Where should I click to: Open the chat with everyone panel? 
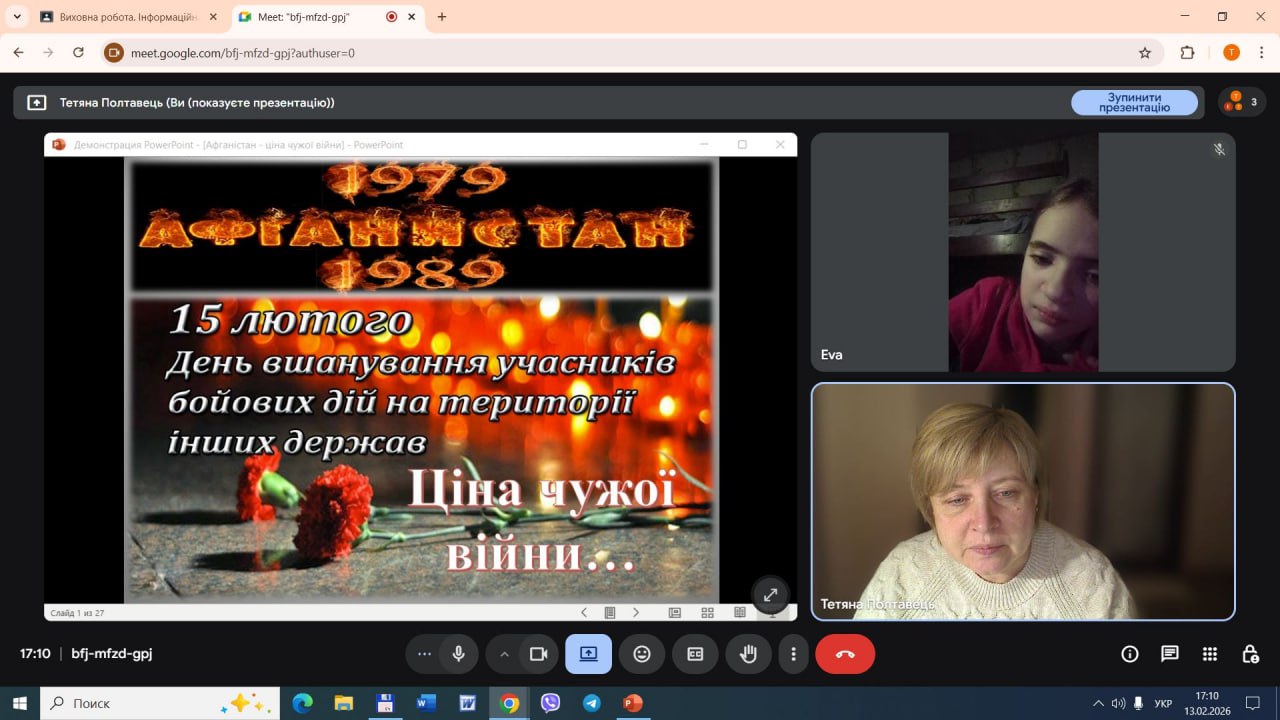[1170, 654]
